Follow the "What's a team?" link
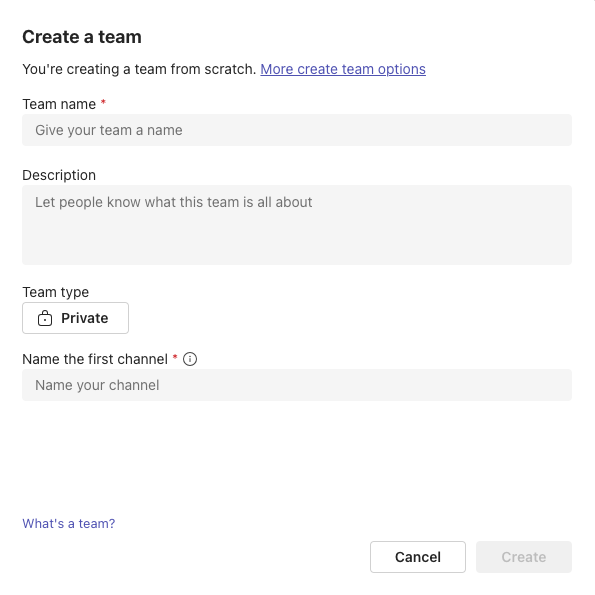Viewport: 595px width, 595px height. [69, 524]
